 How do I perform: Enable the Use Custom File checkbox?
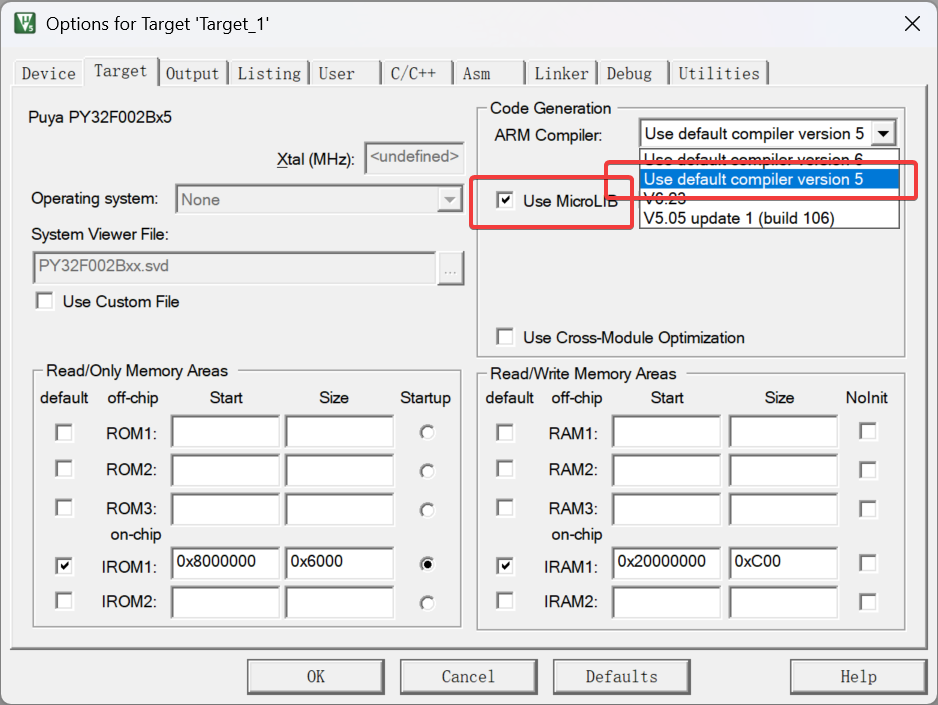pos(45,301)
